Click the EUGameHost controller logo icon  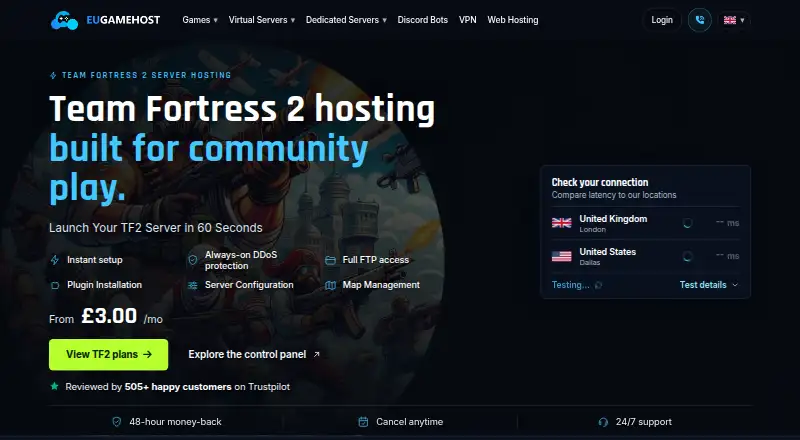pos(64,20)
